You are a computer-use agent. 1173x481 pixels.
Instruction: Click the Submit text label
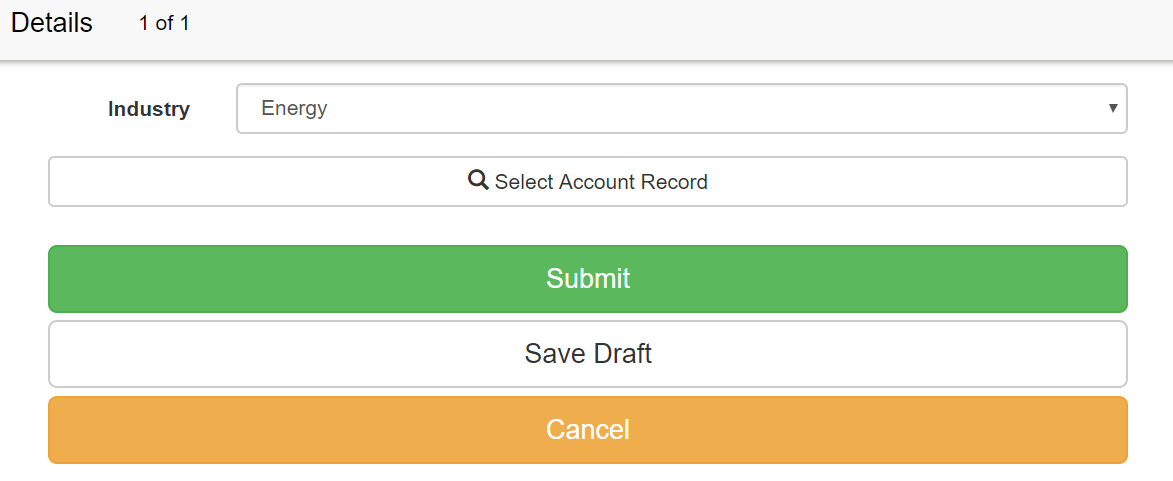tap(588, 278)
